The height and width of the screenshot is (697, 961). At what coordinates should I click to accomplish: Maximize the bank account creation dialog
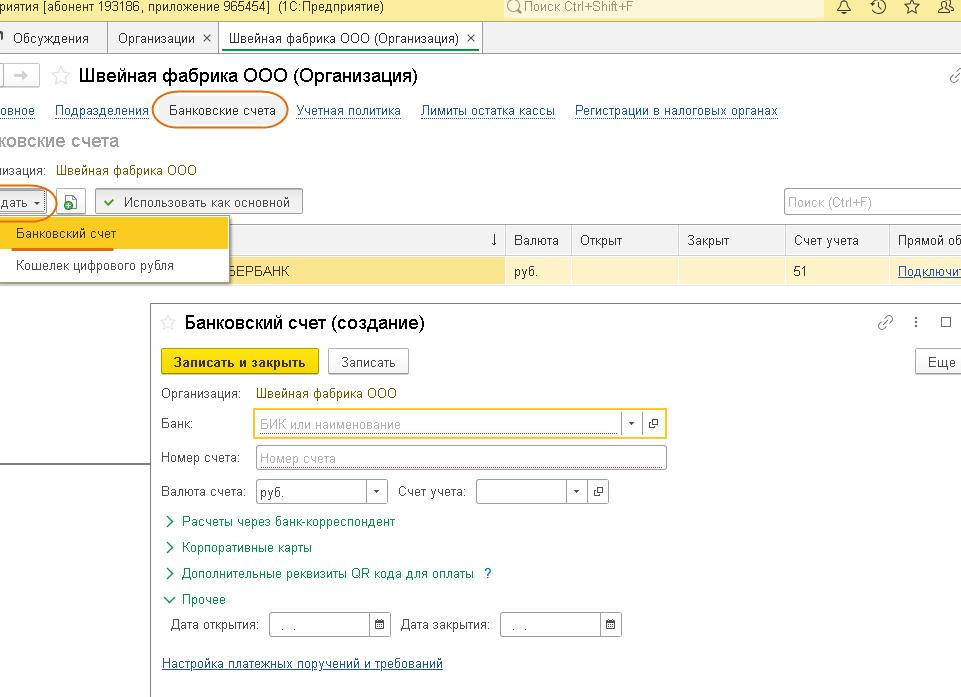[946, 322]
